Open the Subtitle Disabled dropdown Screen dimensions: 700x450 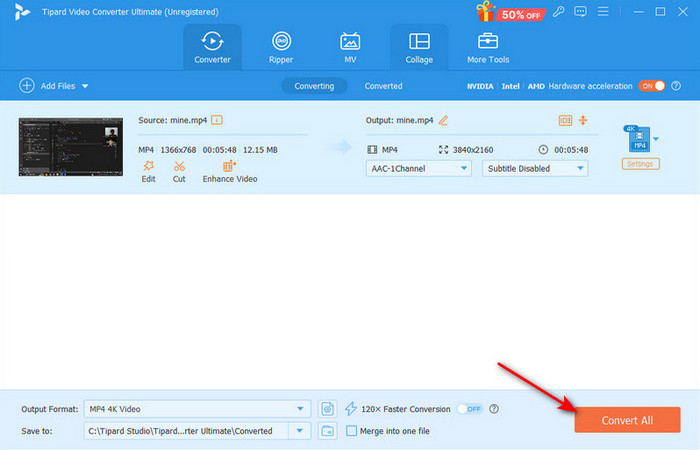535,169
